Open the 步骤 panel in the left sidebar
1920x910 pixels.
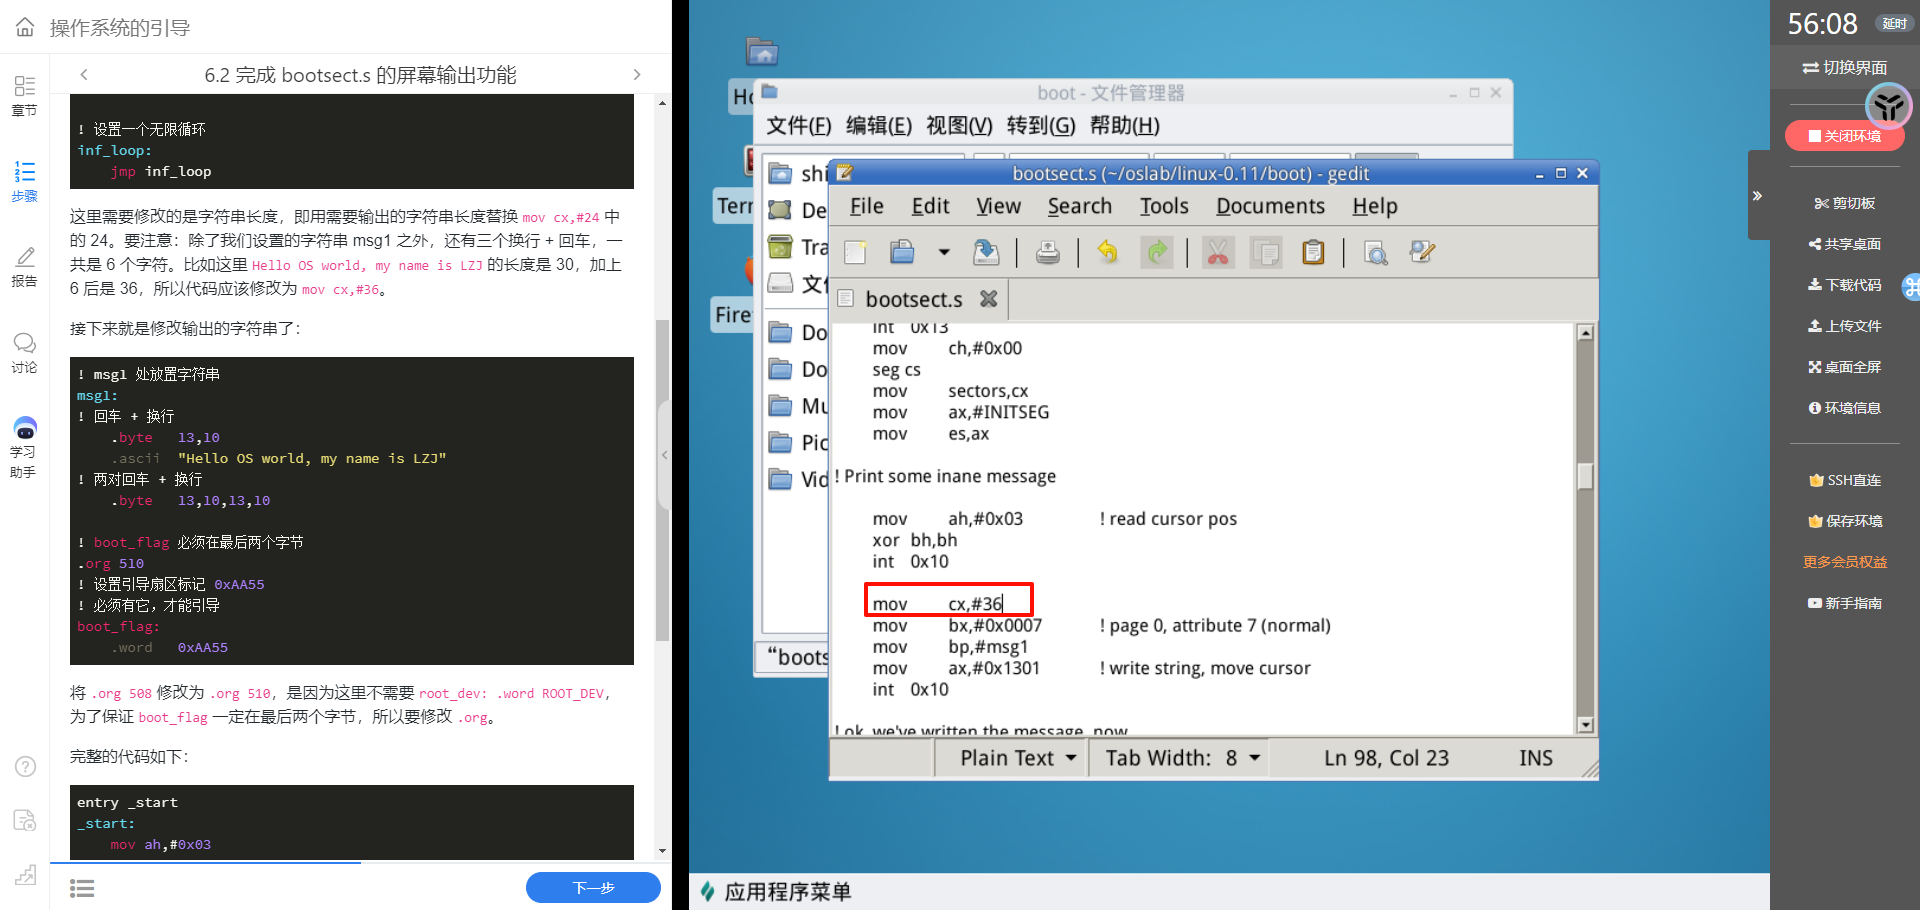click(24, 180)
